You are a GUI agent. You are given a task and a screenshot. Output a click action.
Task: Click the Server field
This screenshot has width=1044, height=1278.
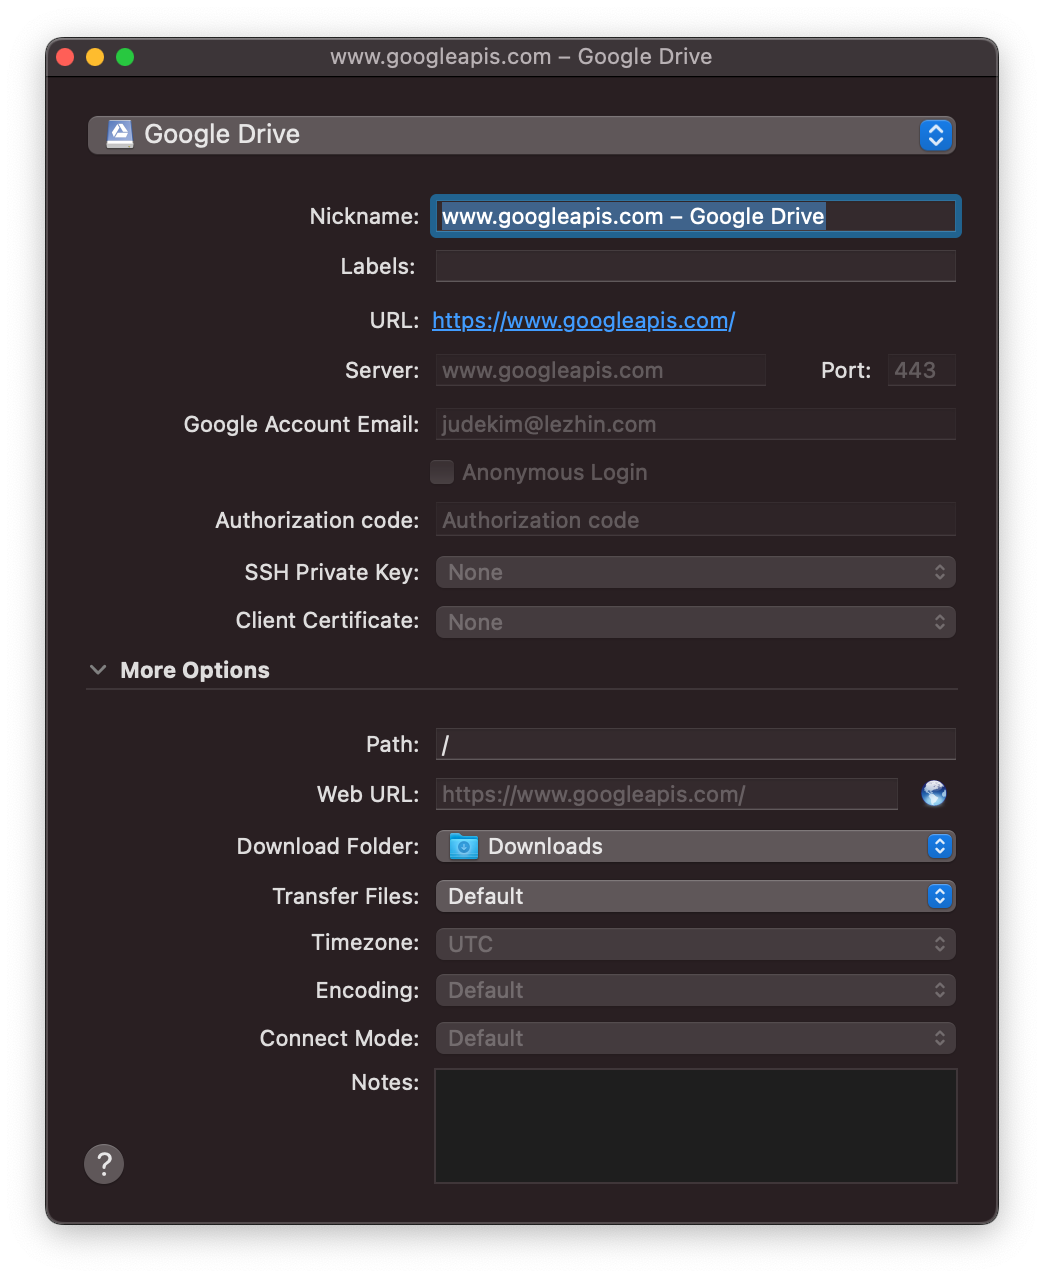click(x=601, y=370)
